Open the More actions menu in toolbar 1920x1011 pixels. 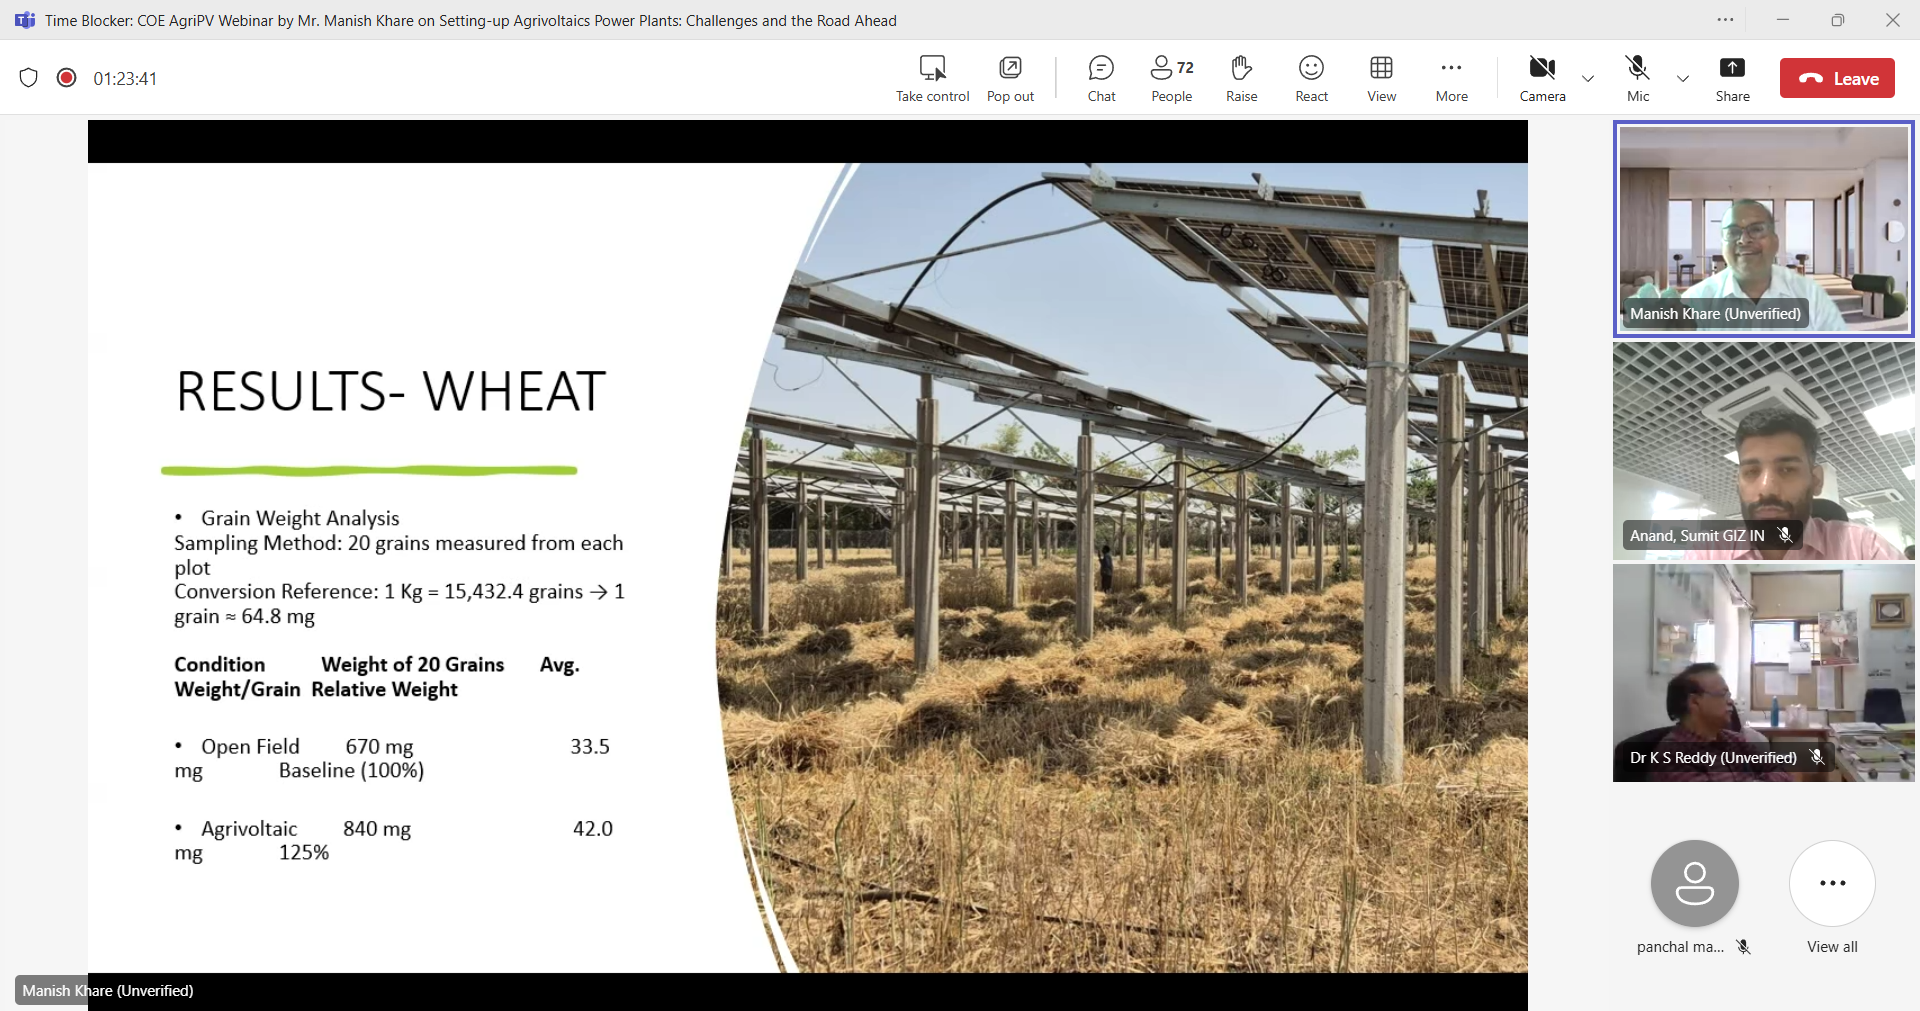coord(1451,78)
